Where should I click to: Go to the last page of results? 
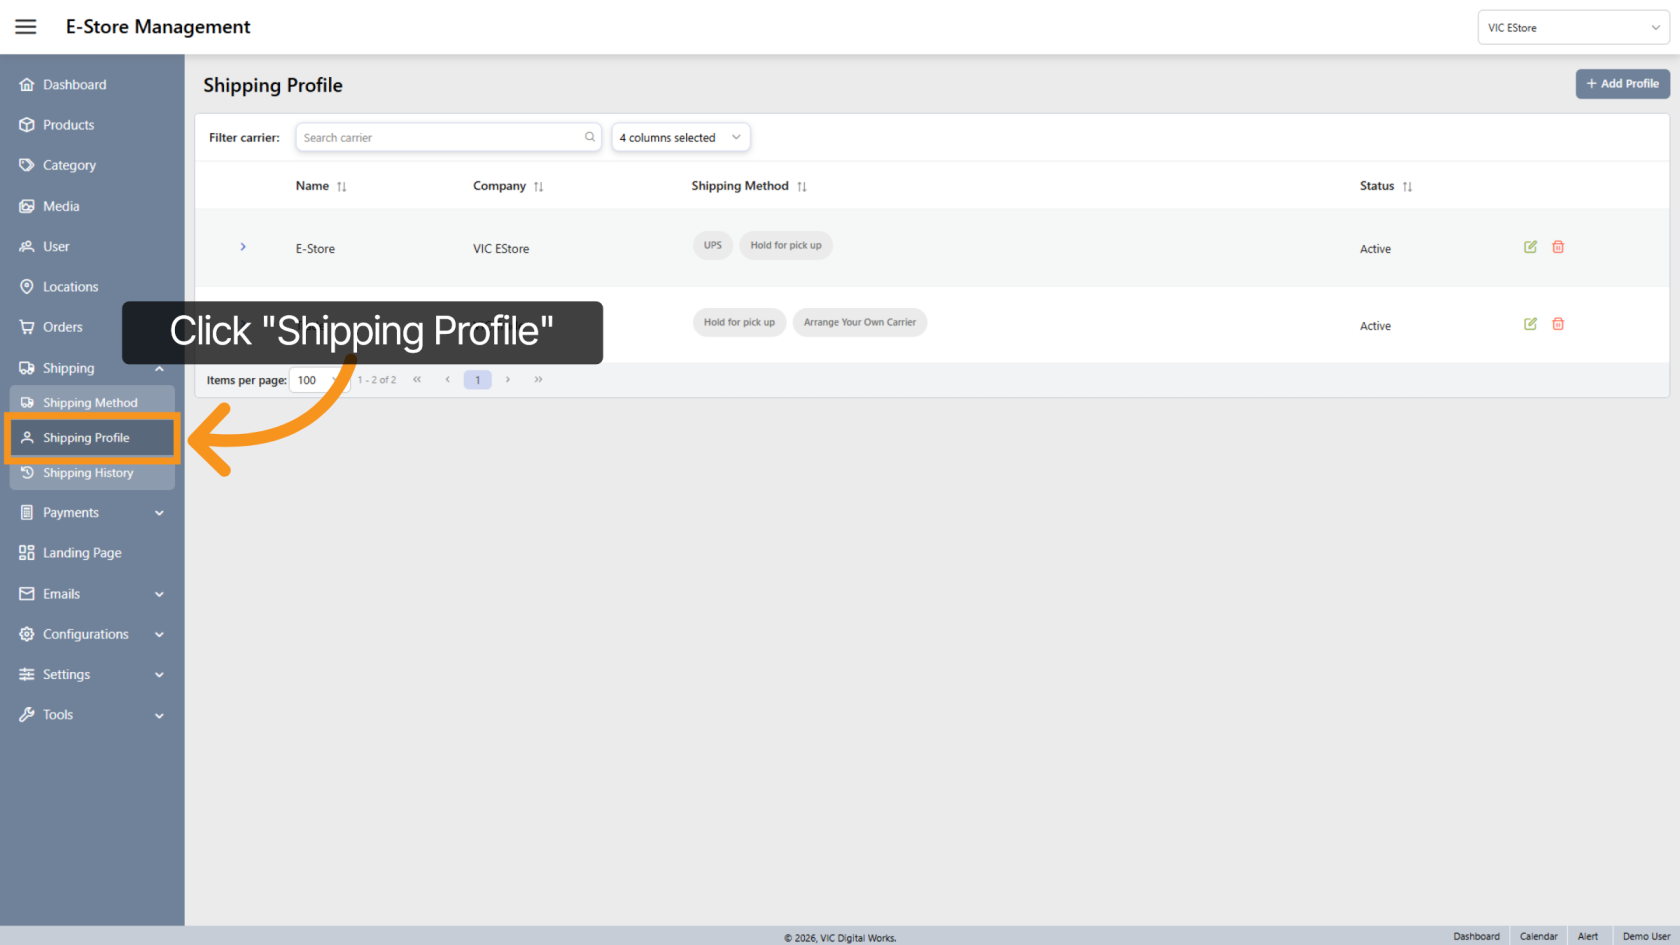(x=538, y=380)
